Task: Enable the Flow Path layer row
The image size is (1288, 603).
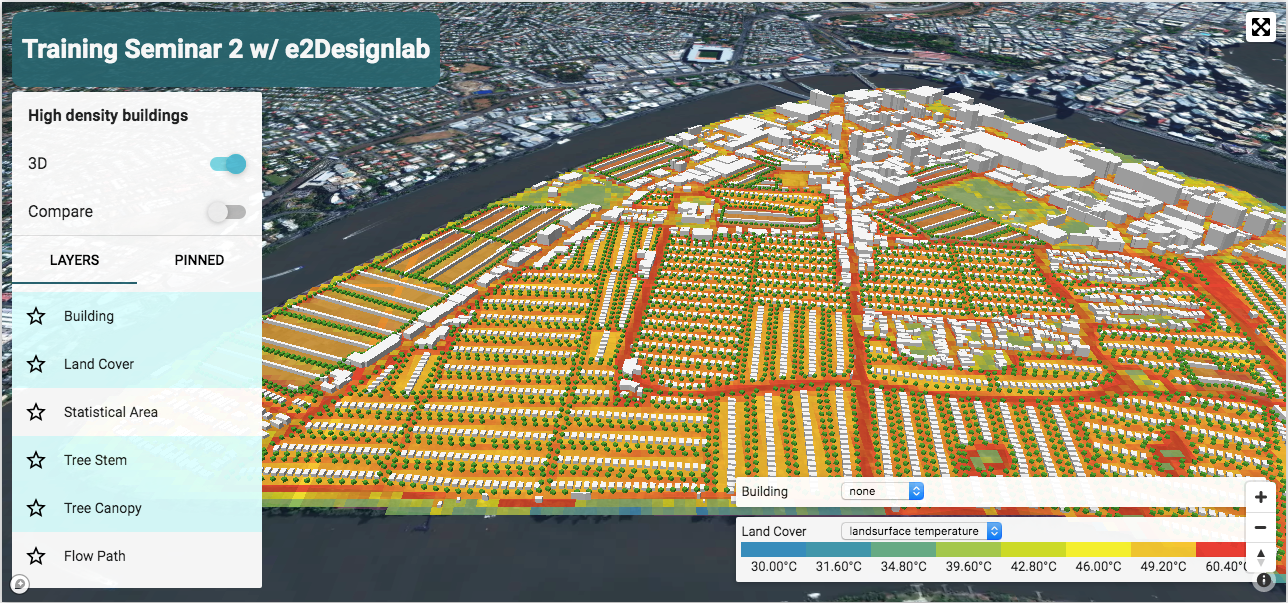Action: point(137,556)
